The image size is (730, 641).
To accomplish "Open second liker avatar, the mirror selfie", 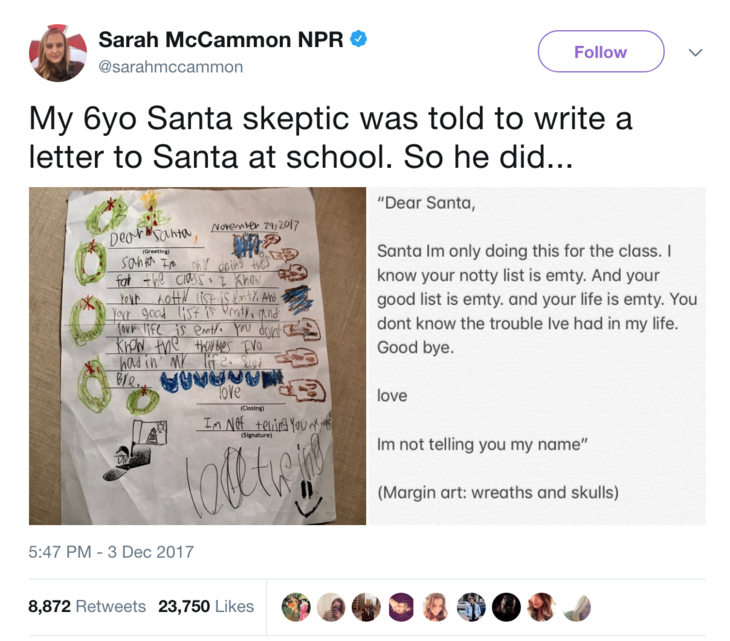I will point(332,607).
